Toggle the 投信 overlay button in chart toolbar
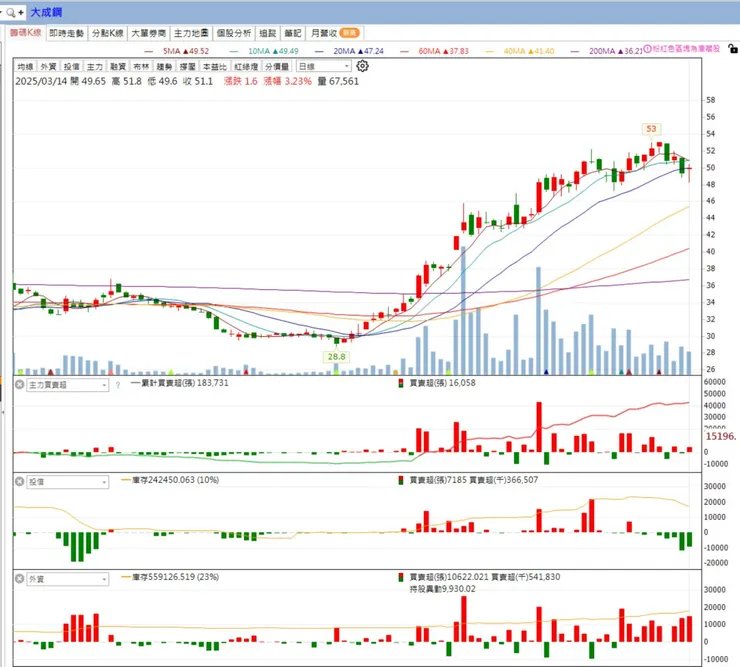This screenshot has width=740, height=667. pyautogui.click(x=71, y=67)
